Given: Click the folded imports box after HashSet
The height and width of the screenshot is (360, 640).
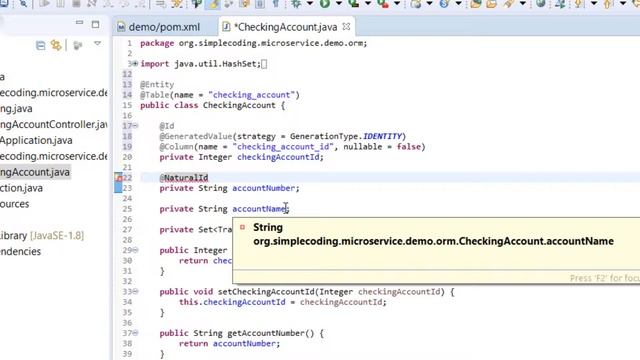Looking at the screenshot, I should pos(264,64).
